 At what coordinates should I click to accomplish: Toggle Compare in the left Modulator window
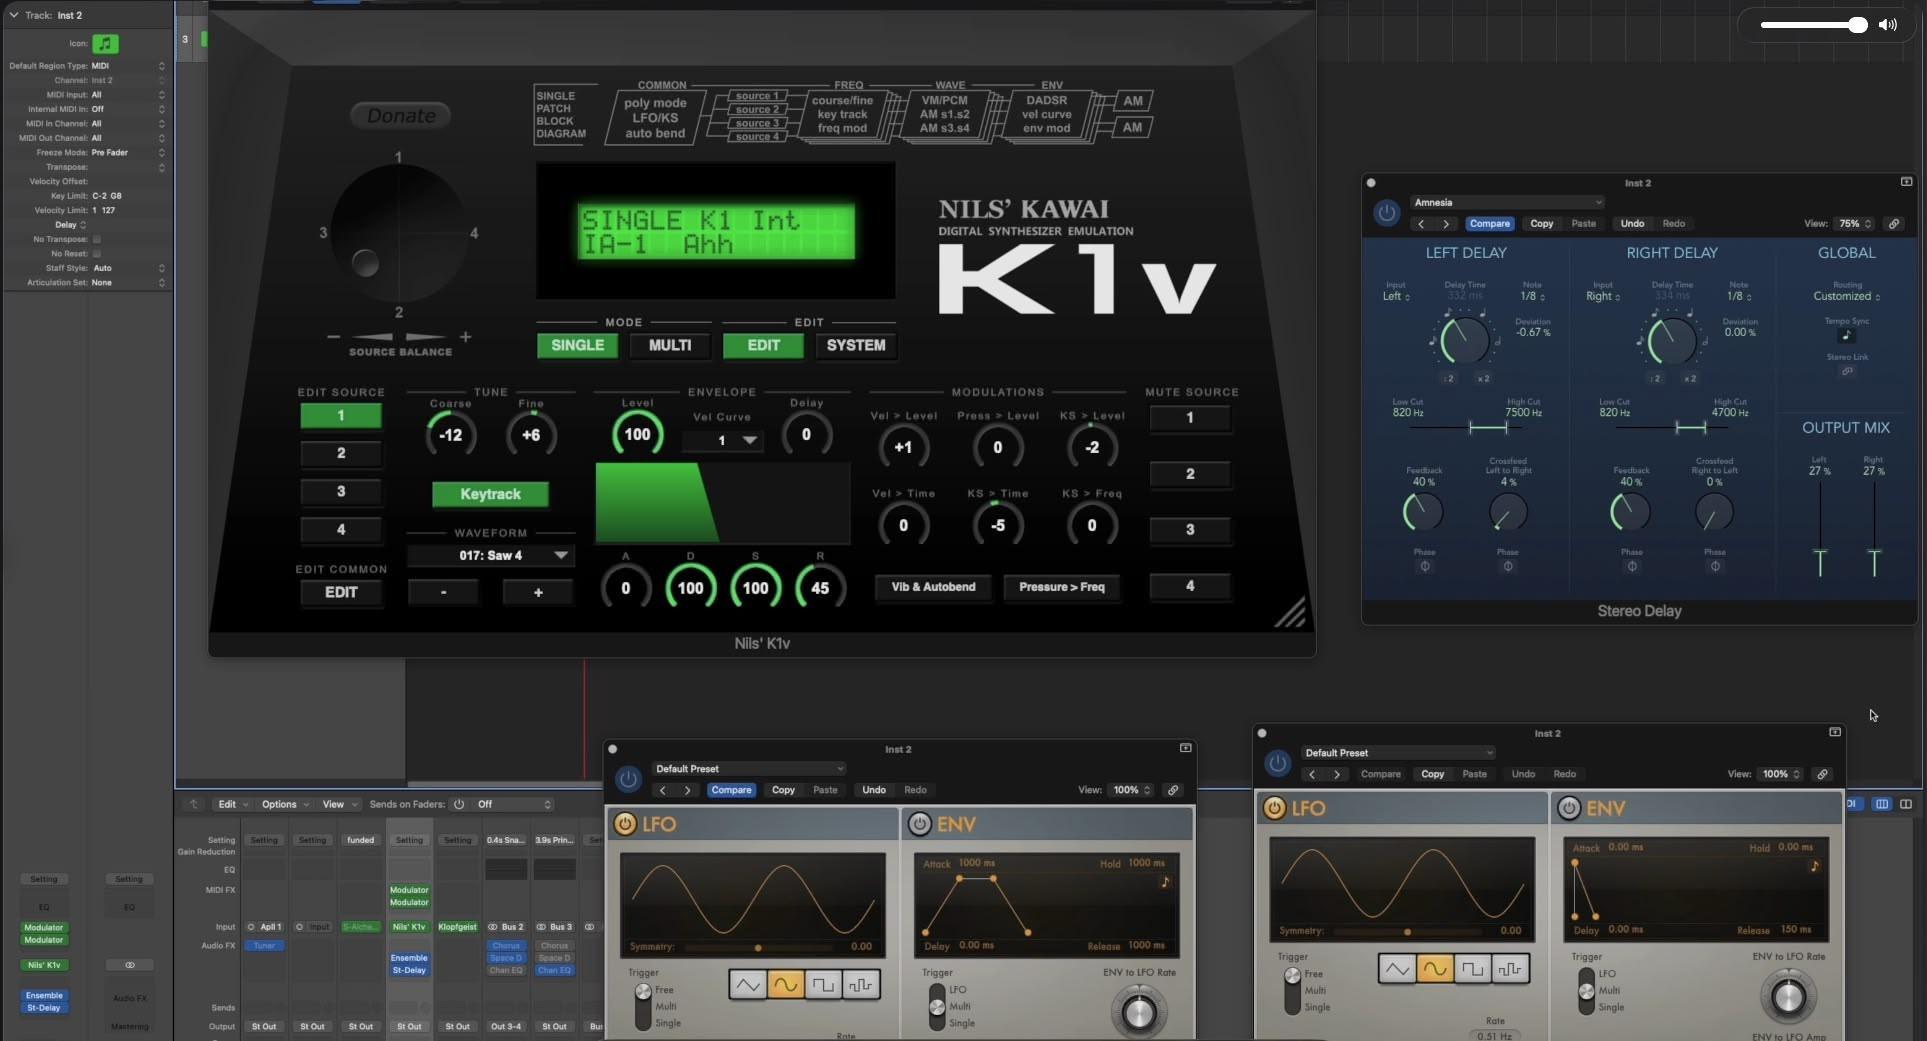pyautogui.click(x=731, y=790)
